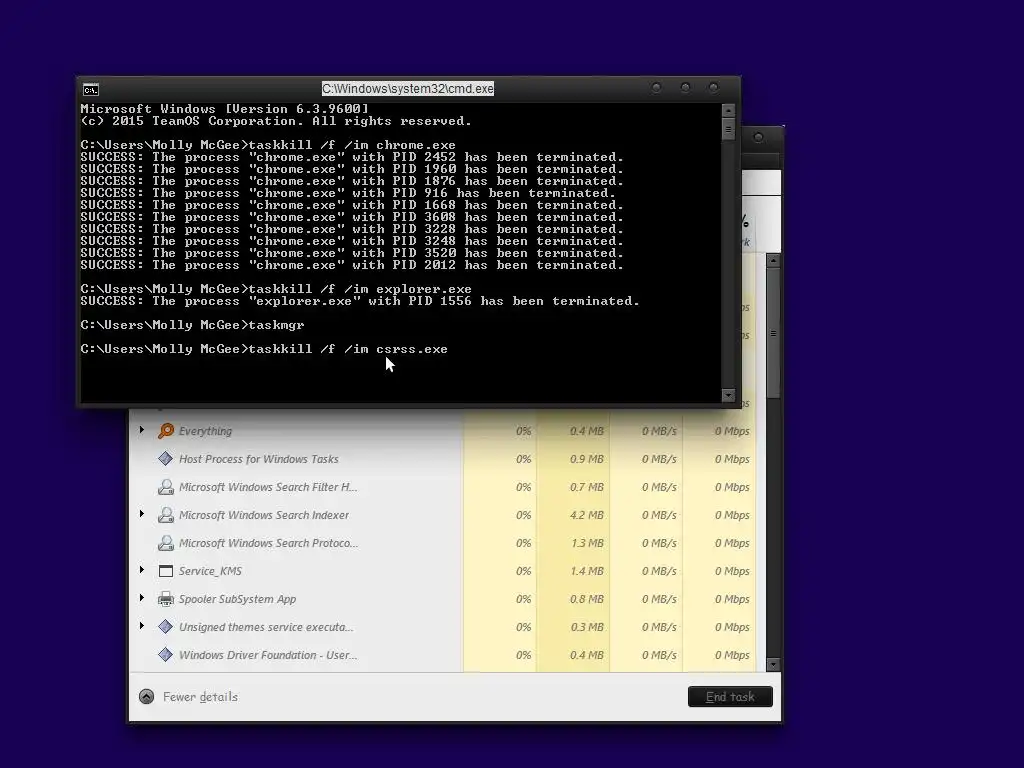
Task: Click Task Manager scrollbar down arrow
Action: [773, 665]
